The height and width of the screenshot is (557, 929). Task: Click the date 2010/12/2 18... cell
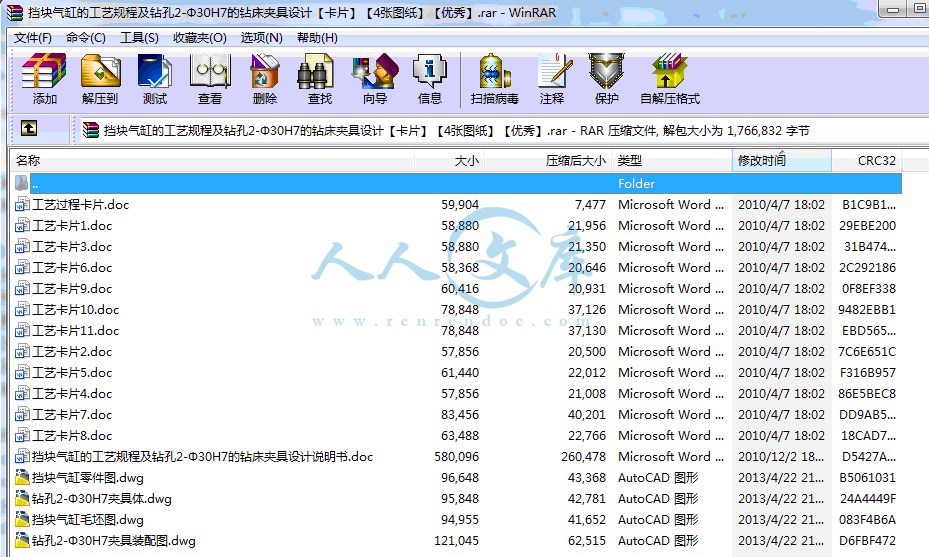tap(781, 457)
